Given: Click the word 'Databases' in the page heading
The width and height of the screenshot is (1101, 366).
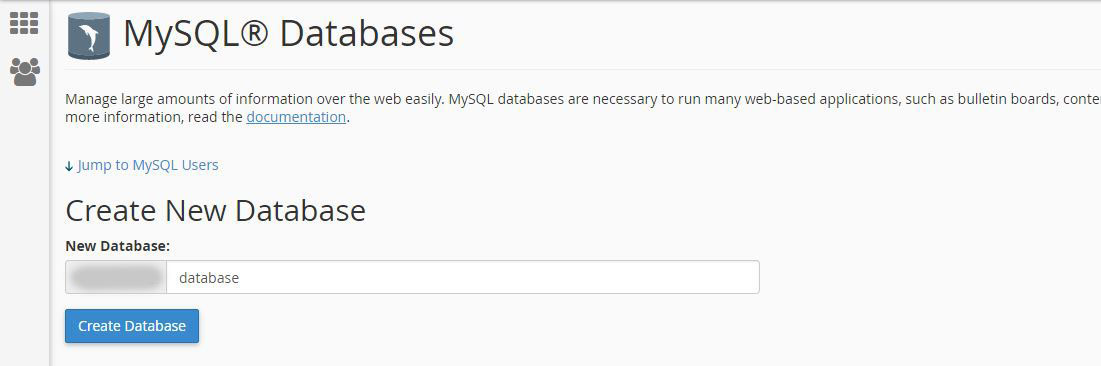Looking at the screenshot, I should pos(367,34).
